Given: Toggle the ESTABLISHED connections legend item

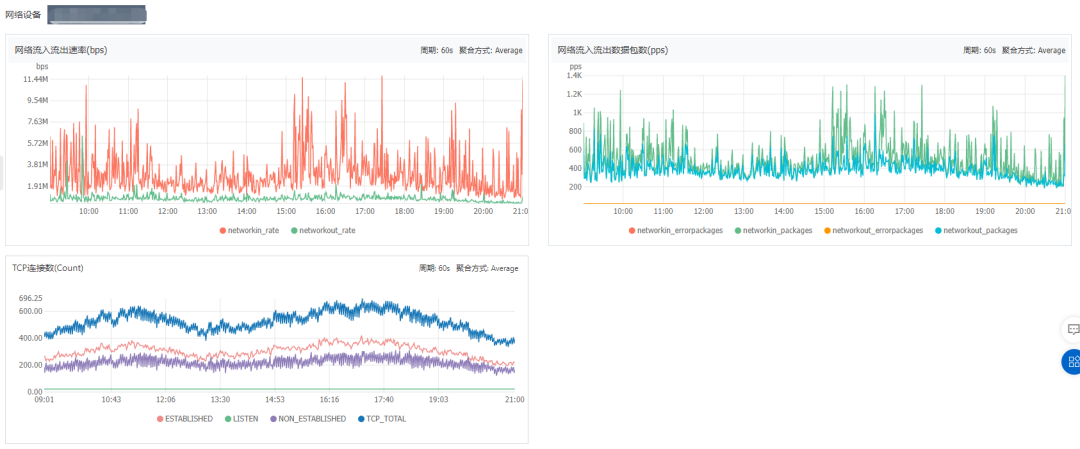Looking at the screenshot, I should 184,419.
